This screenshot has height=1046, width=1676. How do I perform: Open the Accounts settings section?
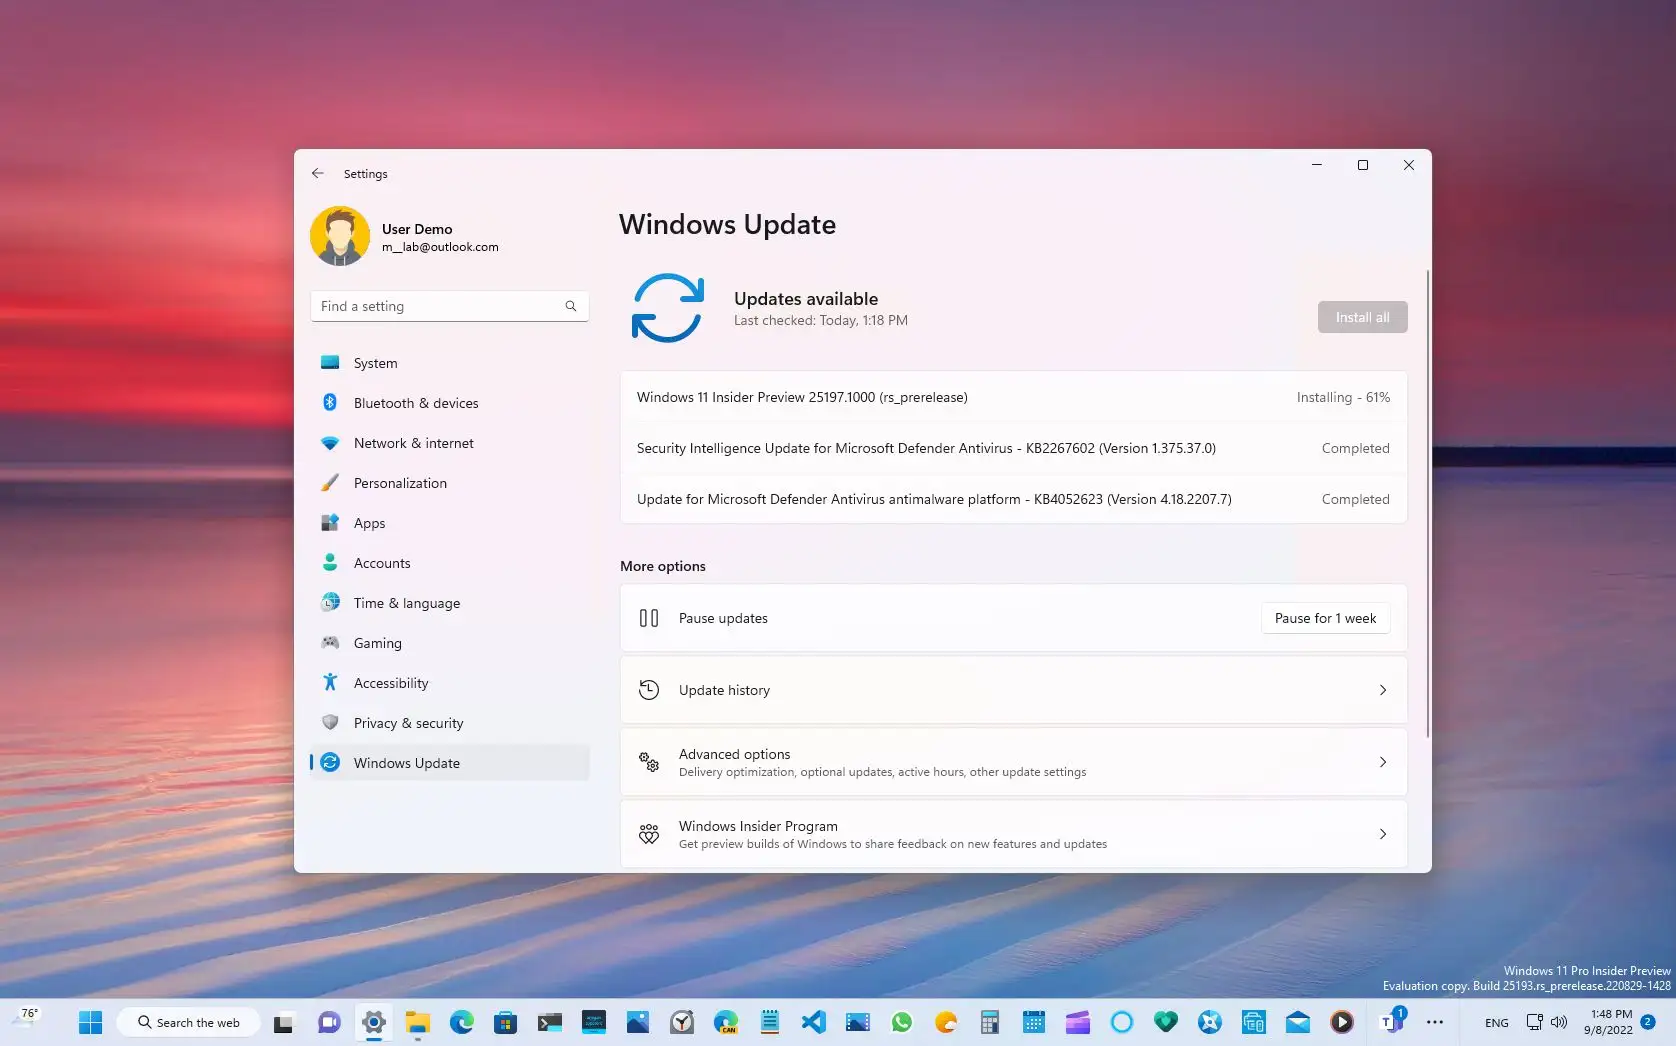click(382, 562)
